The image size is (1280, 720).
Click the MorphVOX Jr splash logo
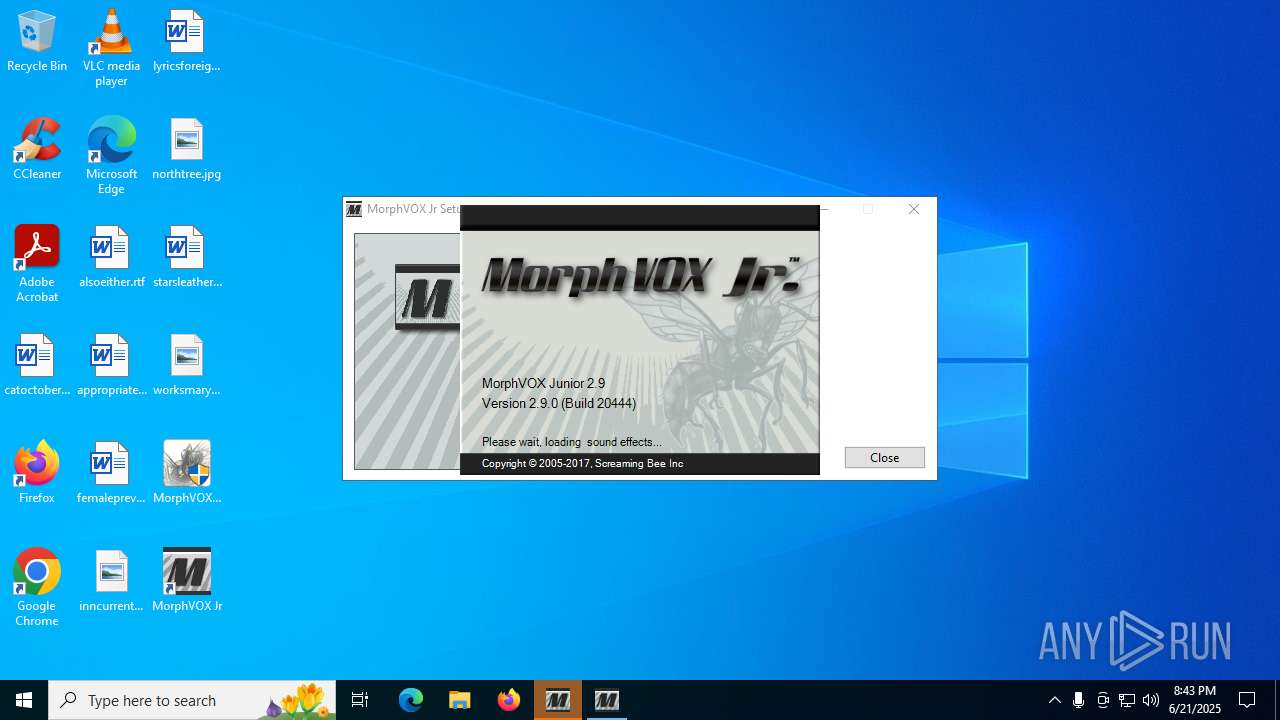pos(641,277)
